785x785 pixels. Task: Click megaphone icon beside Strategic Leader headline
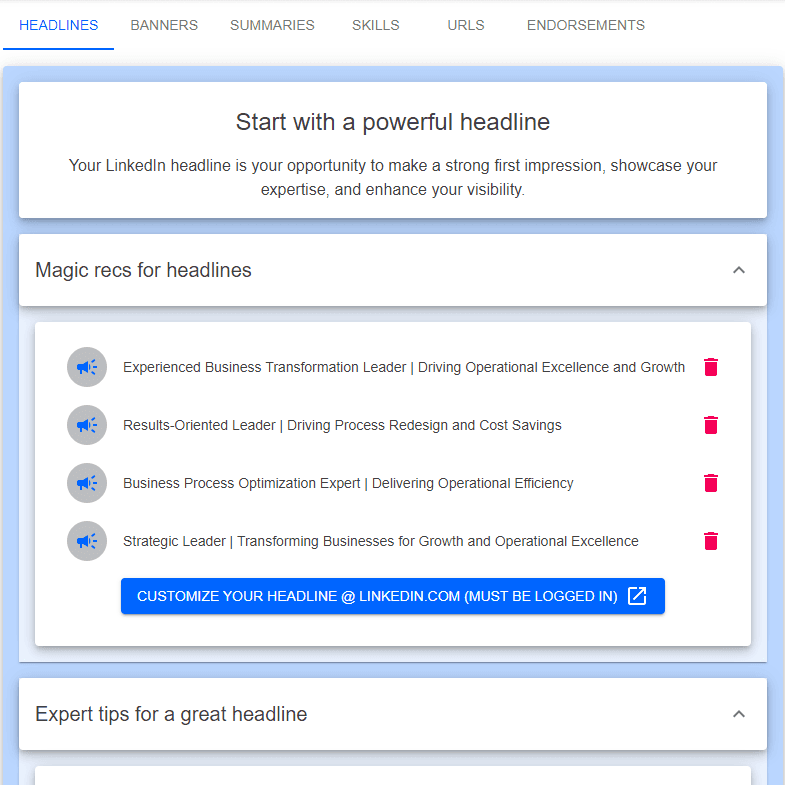pyautogui.click(x=87, y=541)
